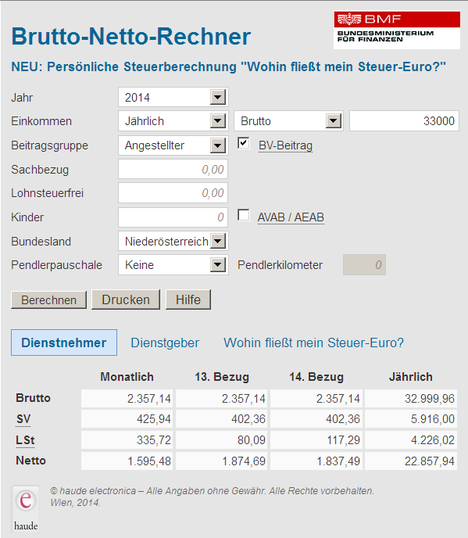Viewport: 468px width, 538px height.
Task: Expand the Pendlerpauschale Keine dropdown
Action: 173,265
